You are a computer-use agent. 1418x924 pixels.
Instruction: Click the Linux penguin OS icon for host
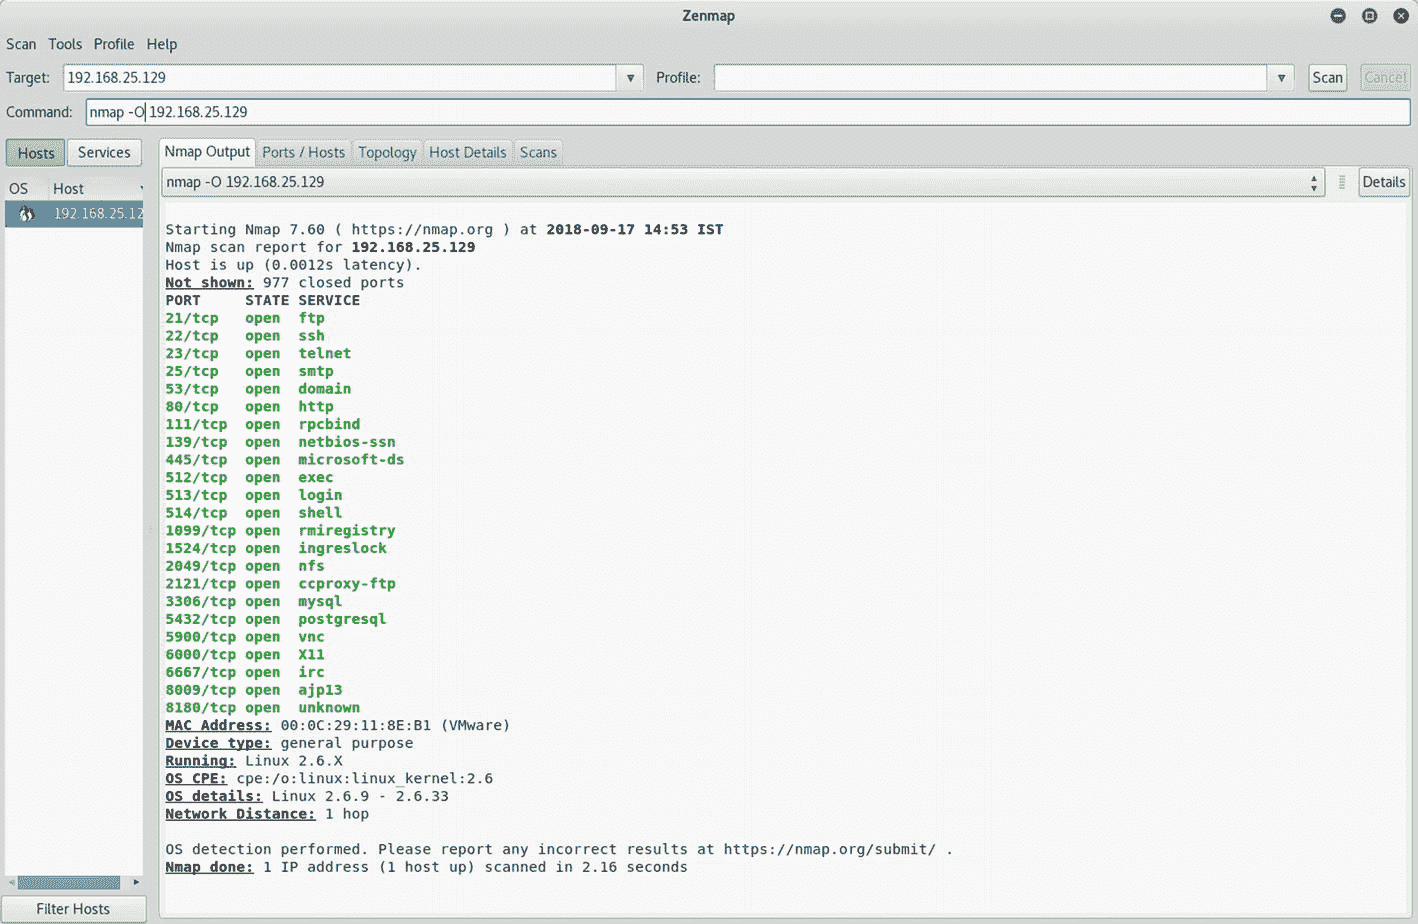(26, 214)
